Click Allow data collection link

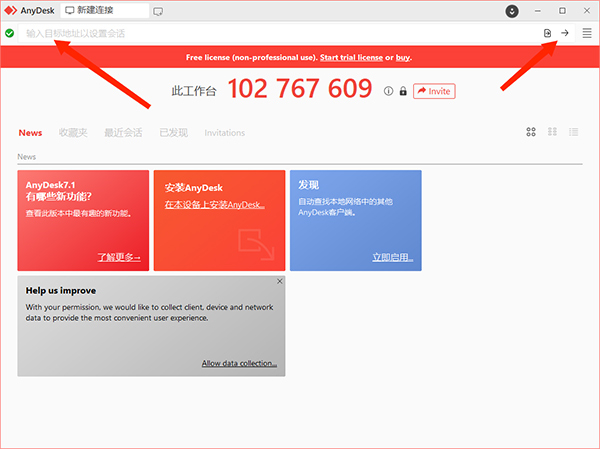pyautogui.click(x=239, y=363)
